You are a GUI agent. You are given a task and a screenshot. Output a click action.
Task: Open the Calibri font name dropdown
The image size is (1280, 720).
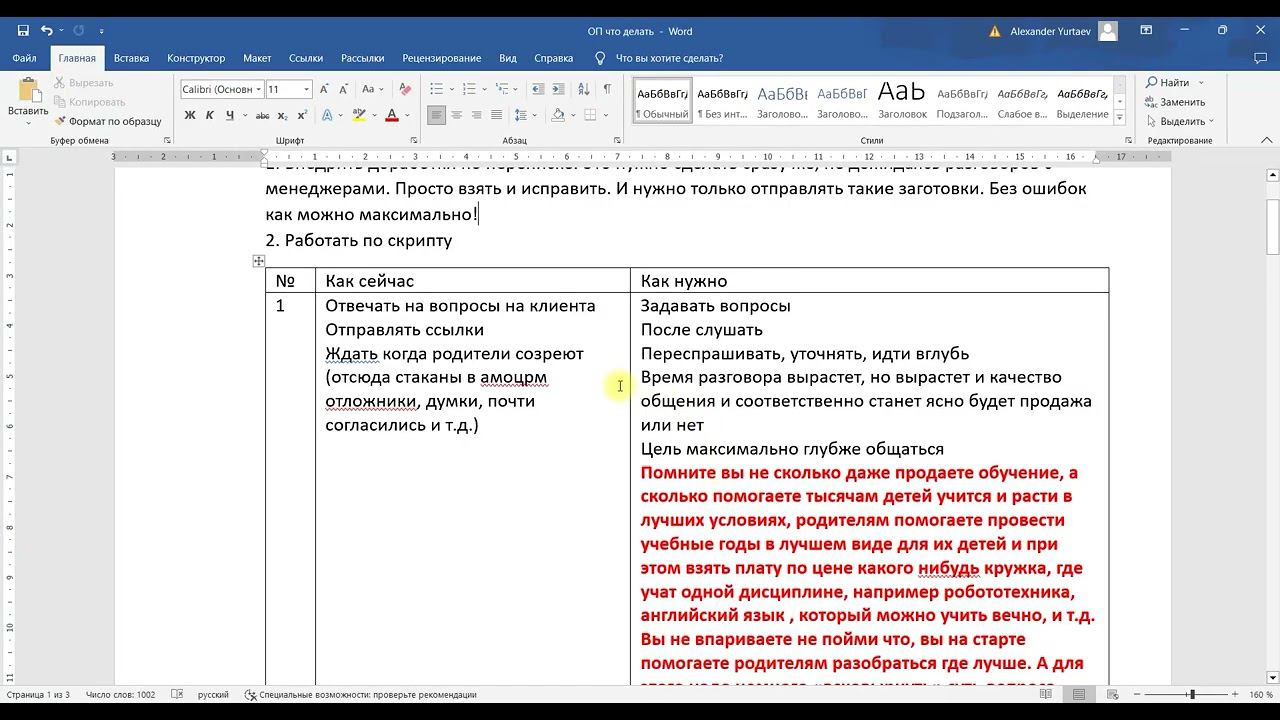tap(258, 89)
